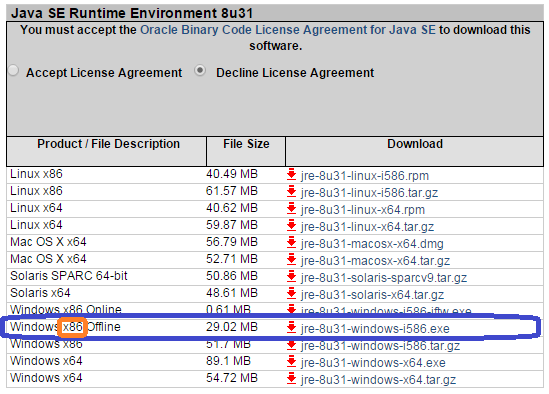The image size is (549, 394).
Task: Click the Solaris SPARC 64-bit description
Action: pyautogui.click(x=69, y=276)
